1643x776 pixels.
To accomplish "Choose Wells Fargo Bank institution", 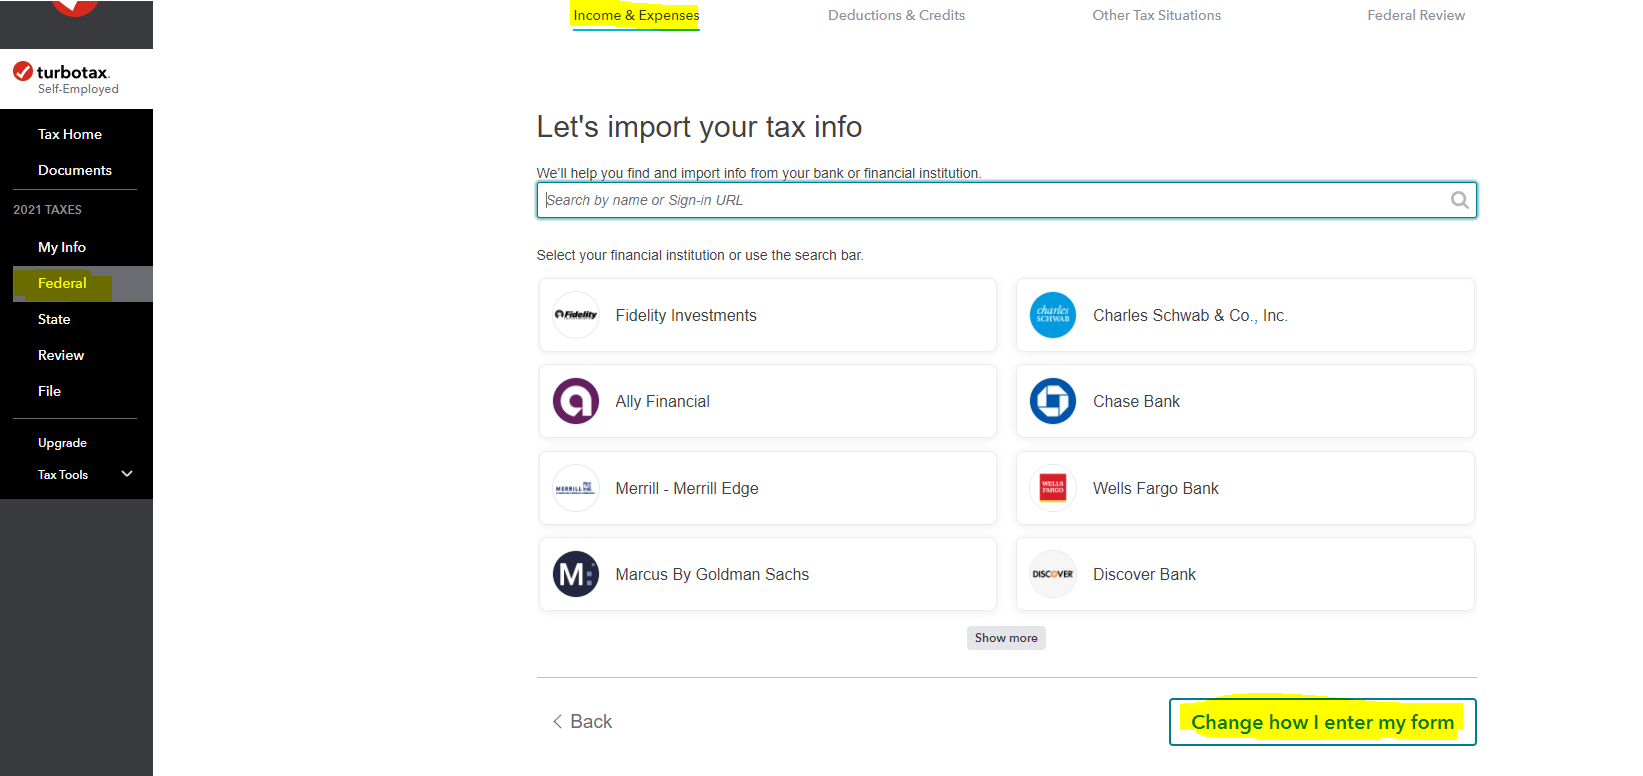I will (1245, 488).
